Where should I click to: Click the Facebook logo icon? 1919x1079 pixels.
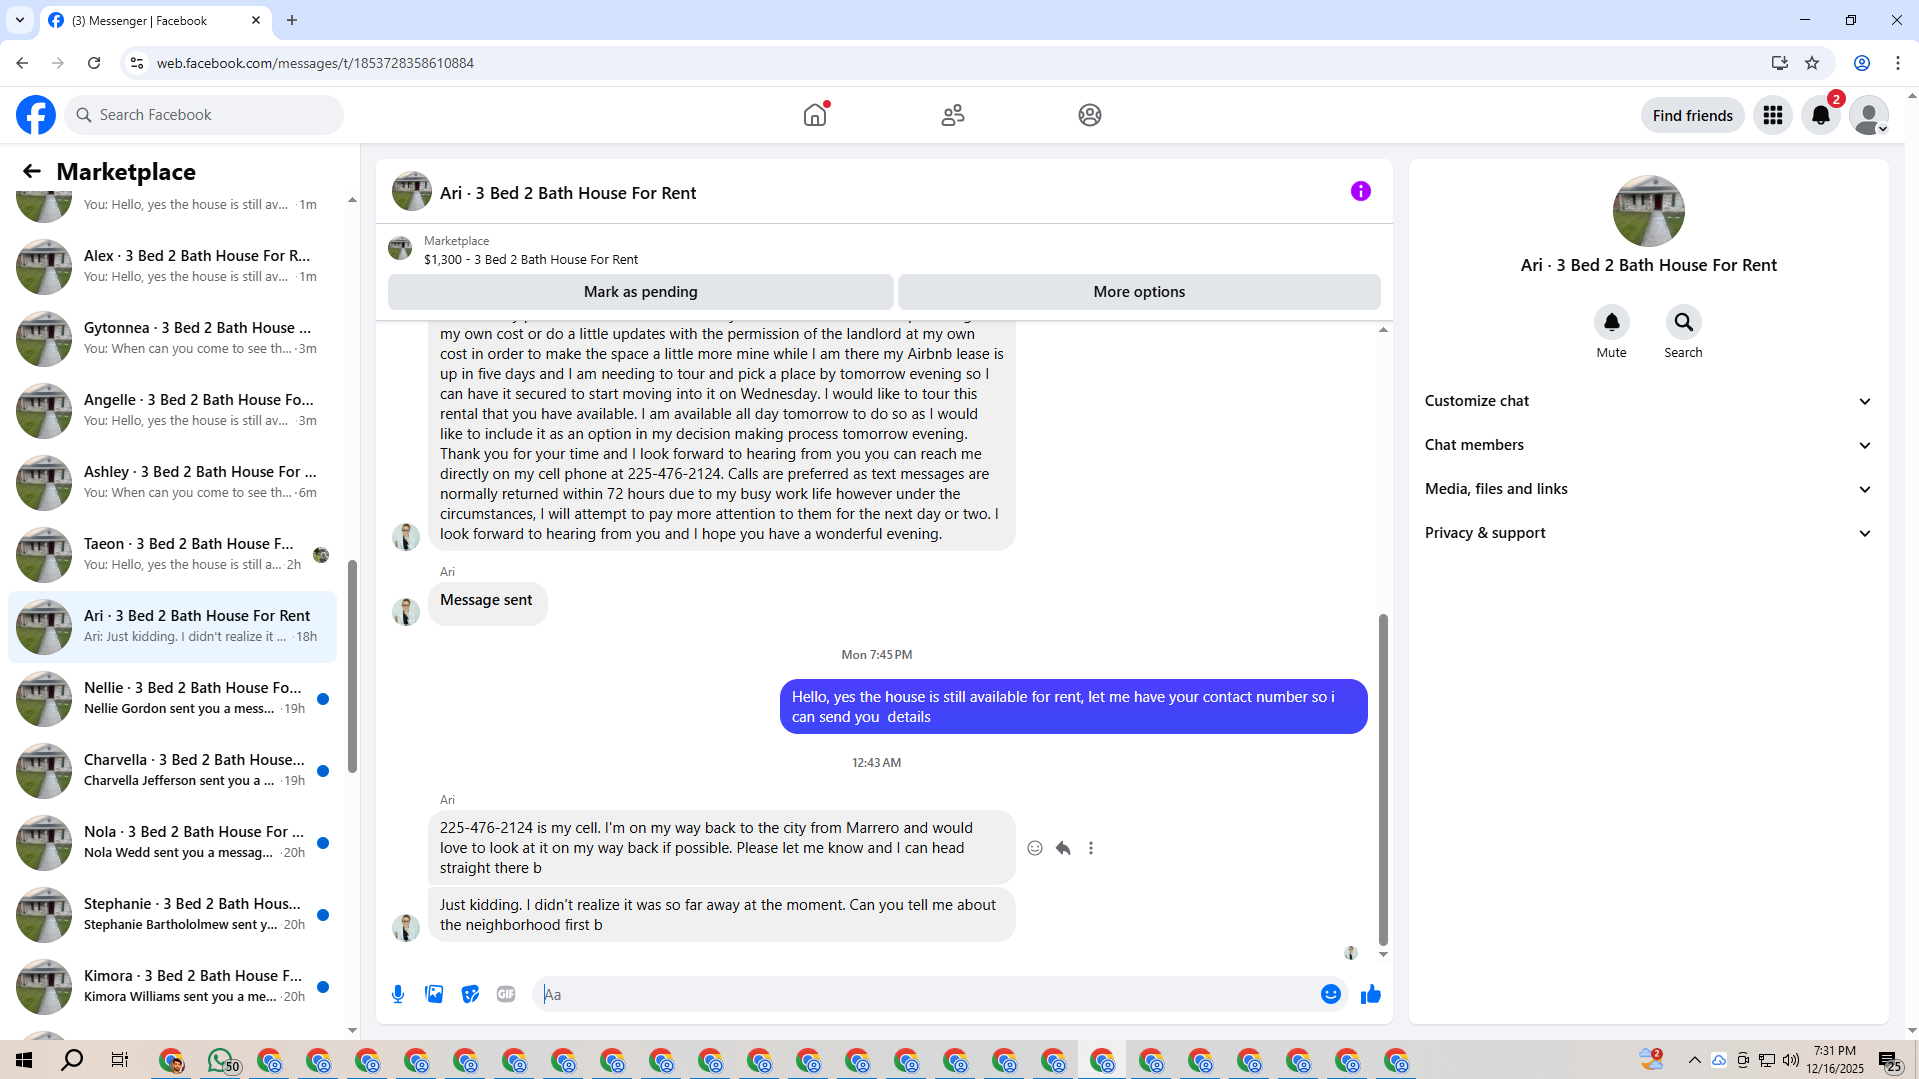tap(36, 115)
